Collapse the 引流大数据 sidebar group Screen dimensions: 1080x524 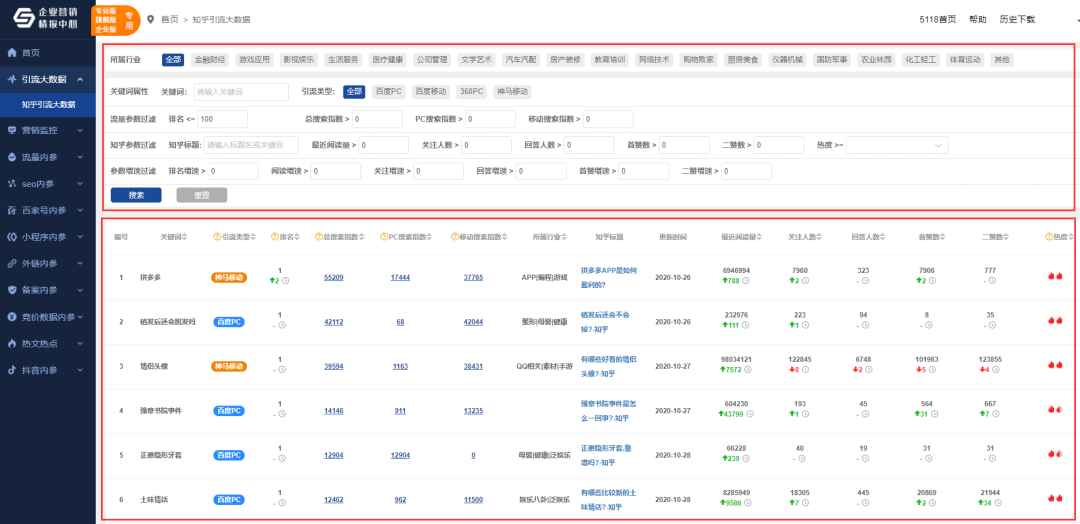[x=80, y=79]
